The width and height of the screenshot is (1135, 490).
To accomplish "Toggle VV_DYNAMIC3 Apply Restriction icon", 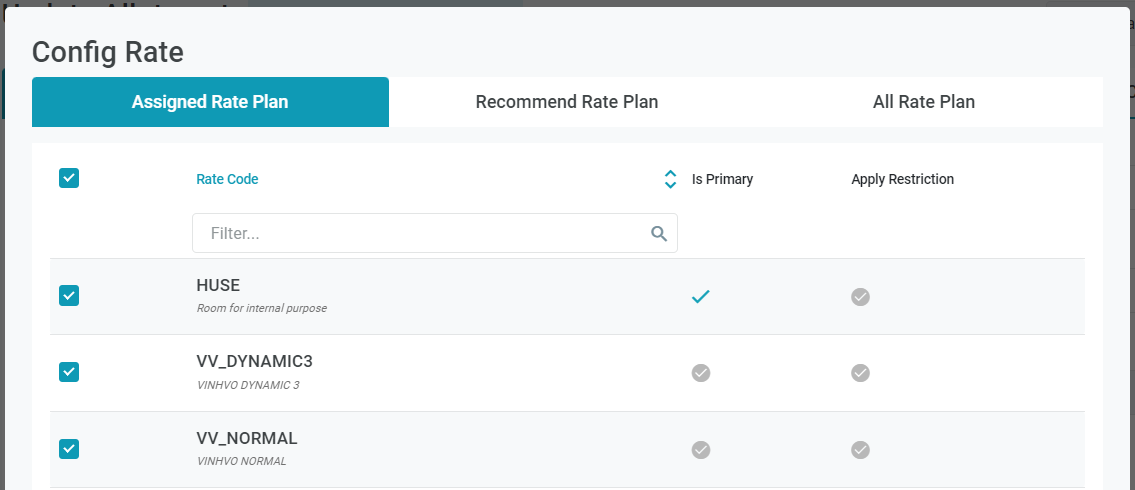I will coord(860,373).
